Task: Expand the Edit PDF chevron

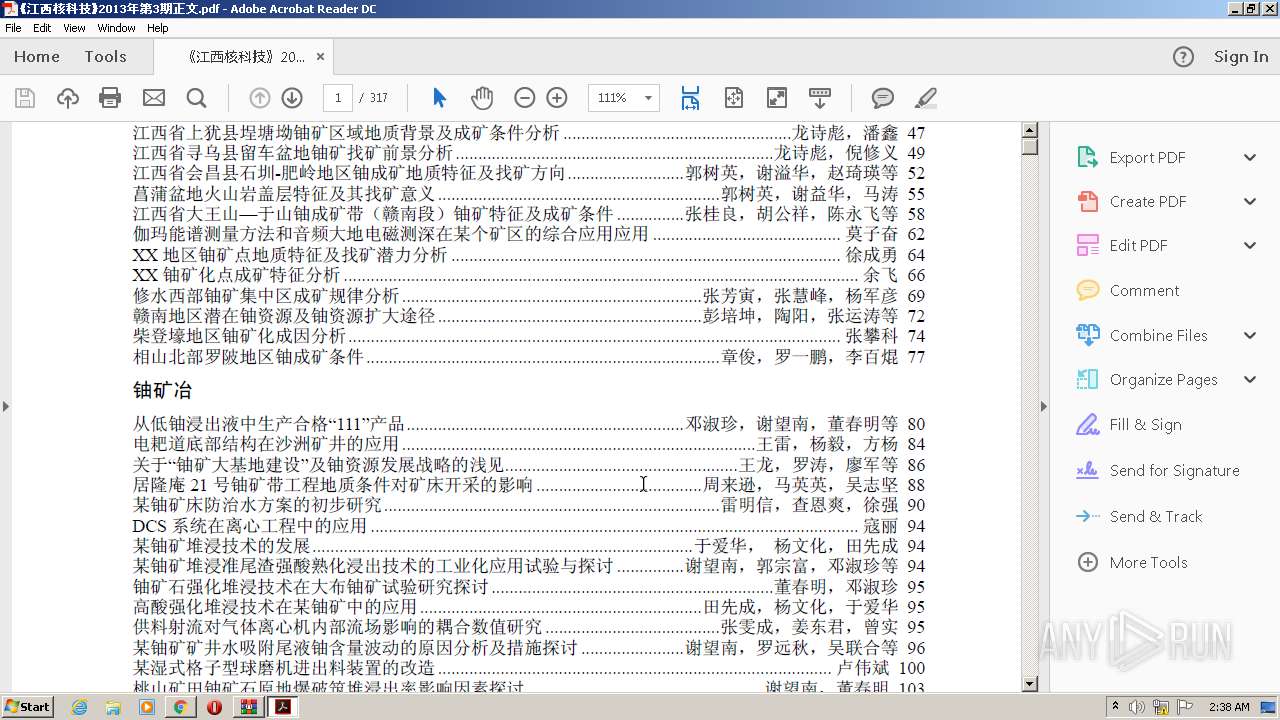Action: (1250, 246)
